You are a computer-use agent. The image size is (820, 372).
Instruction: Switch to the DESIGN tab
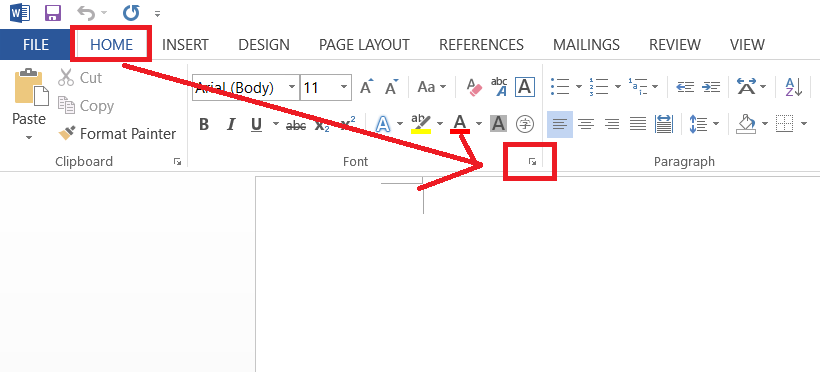click(264, 45)
